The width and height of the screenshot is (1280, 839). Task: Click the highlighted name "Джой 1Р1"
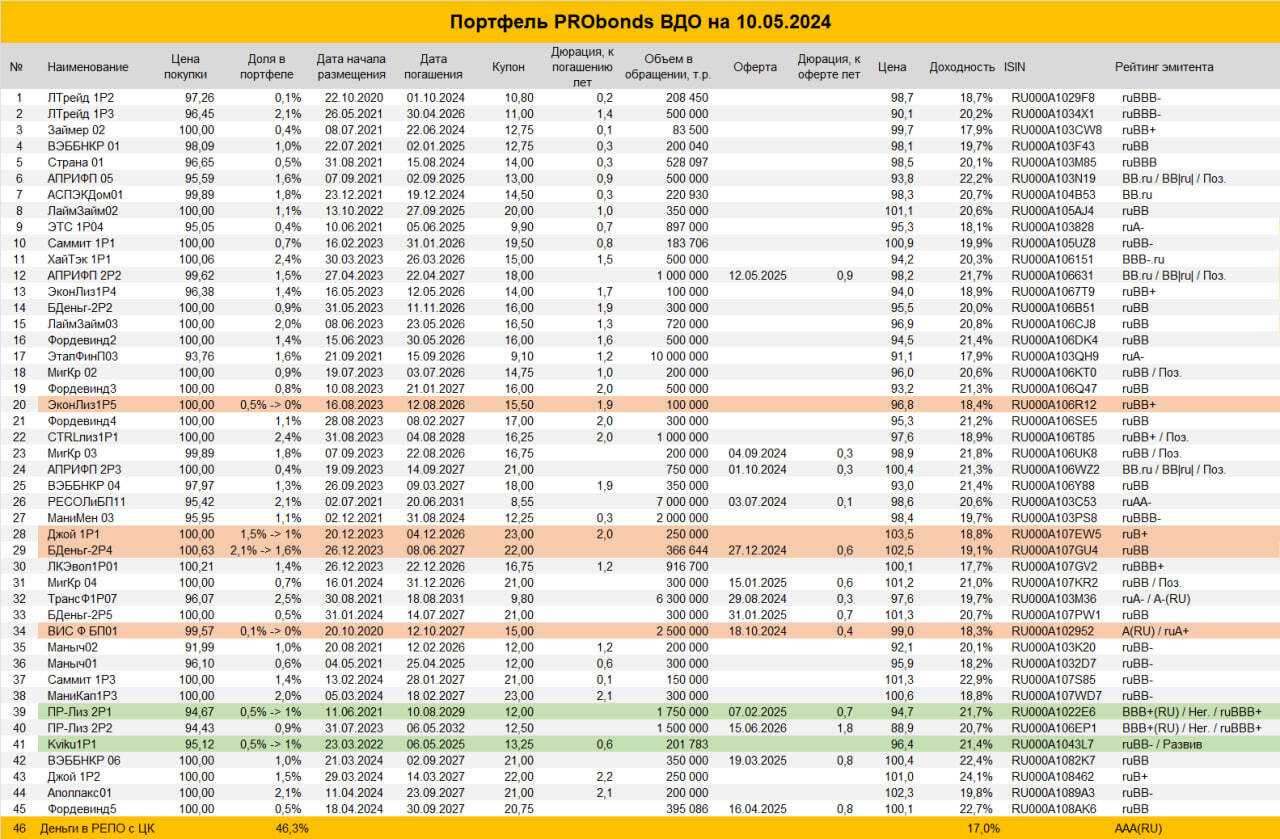[x=72, y=533]
